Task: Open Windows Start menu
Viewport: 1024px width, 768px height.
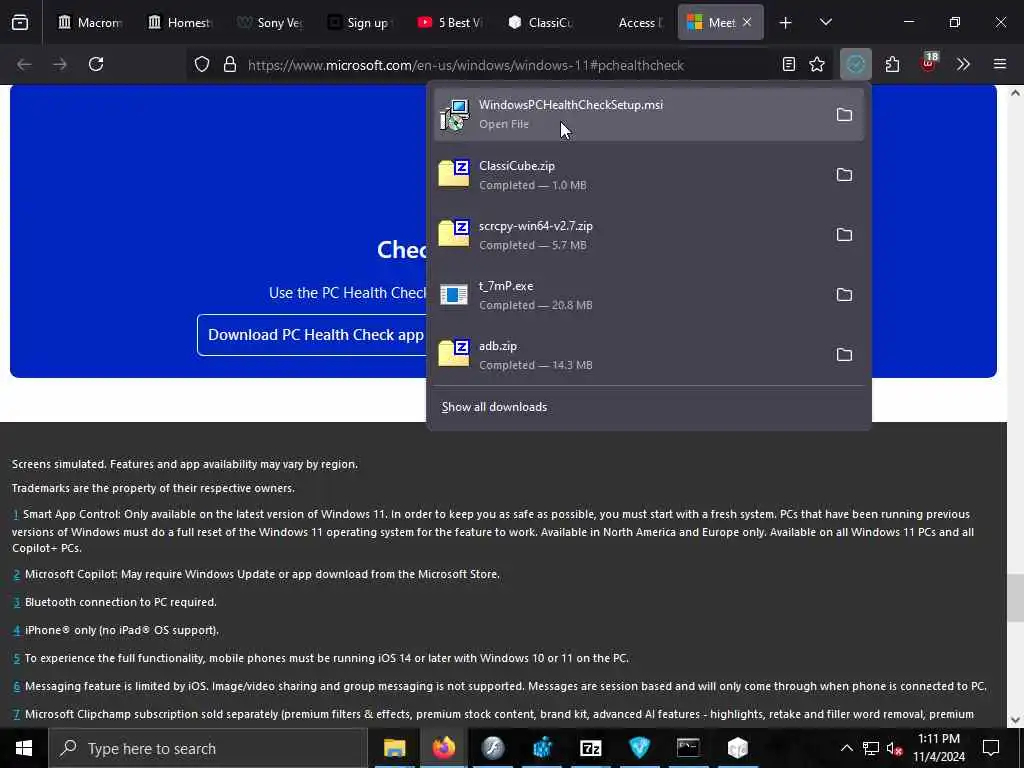Action: tap(24, 748)
